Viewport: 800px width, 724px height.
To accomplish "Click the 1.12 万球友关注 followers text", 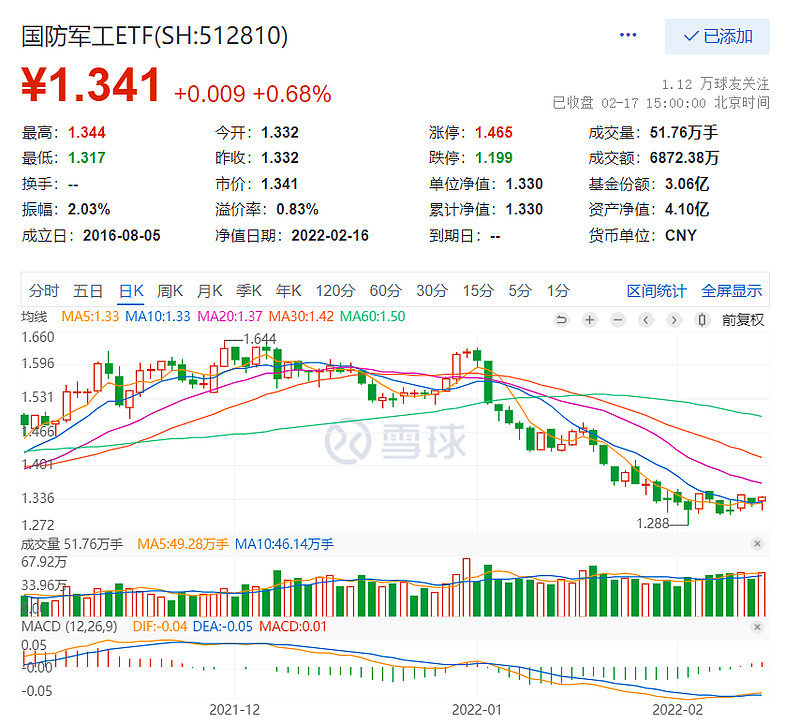I will pos(715,84).
